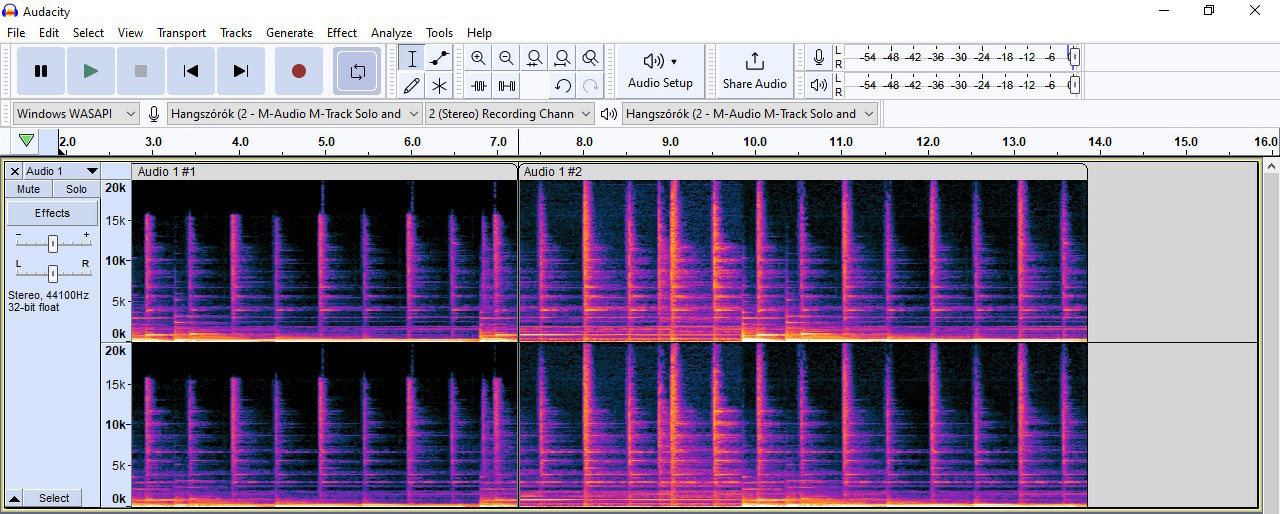
Task: Click the 20k label on top channel scale
Action: click(116, 188)
